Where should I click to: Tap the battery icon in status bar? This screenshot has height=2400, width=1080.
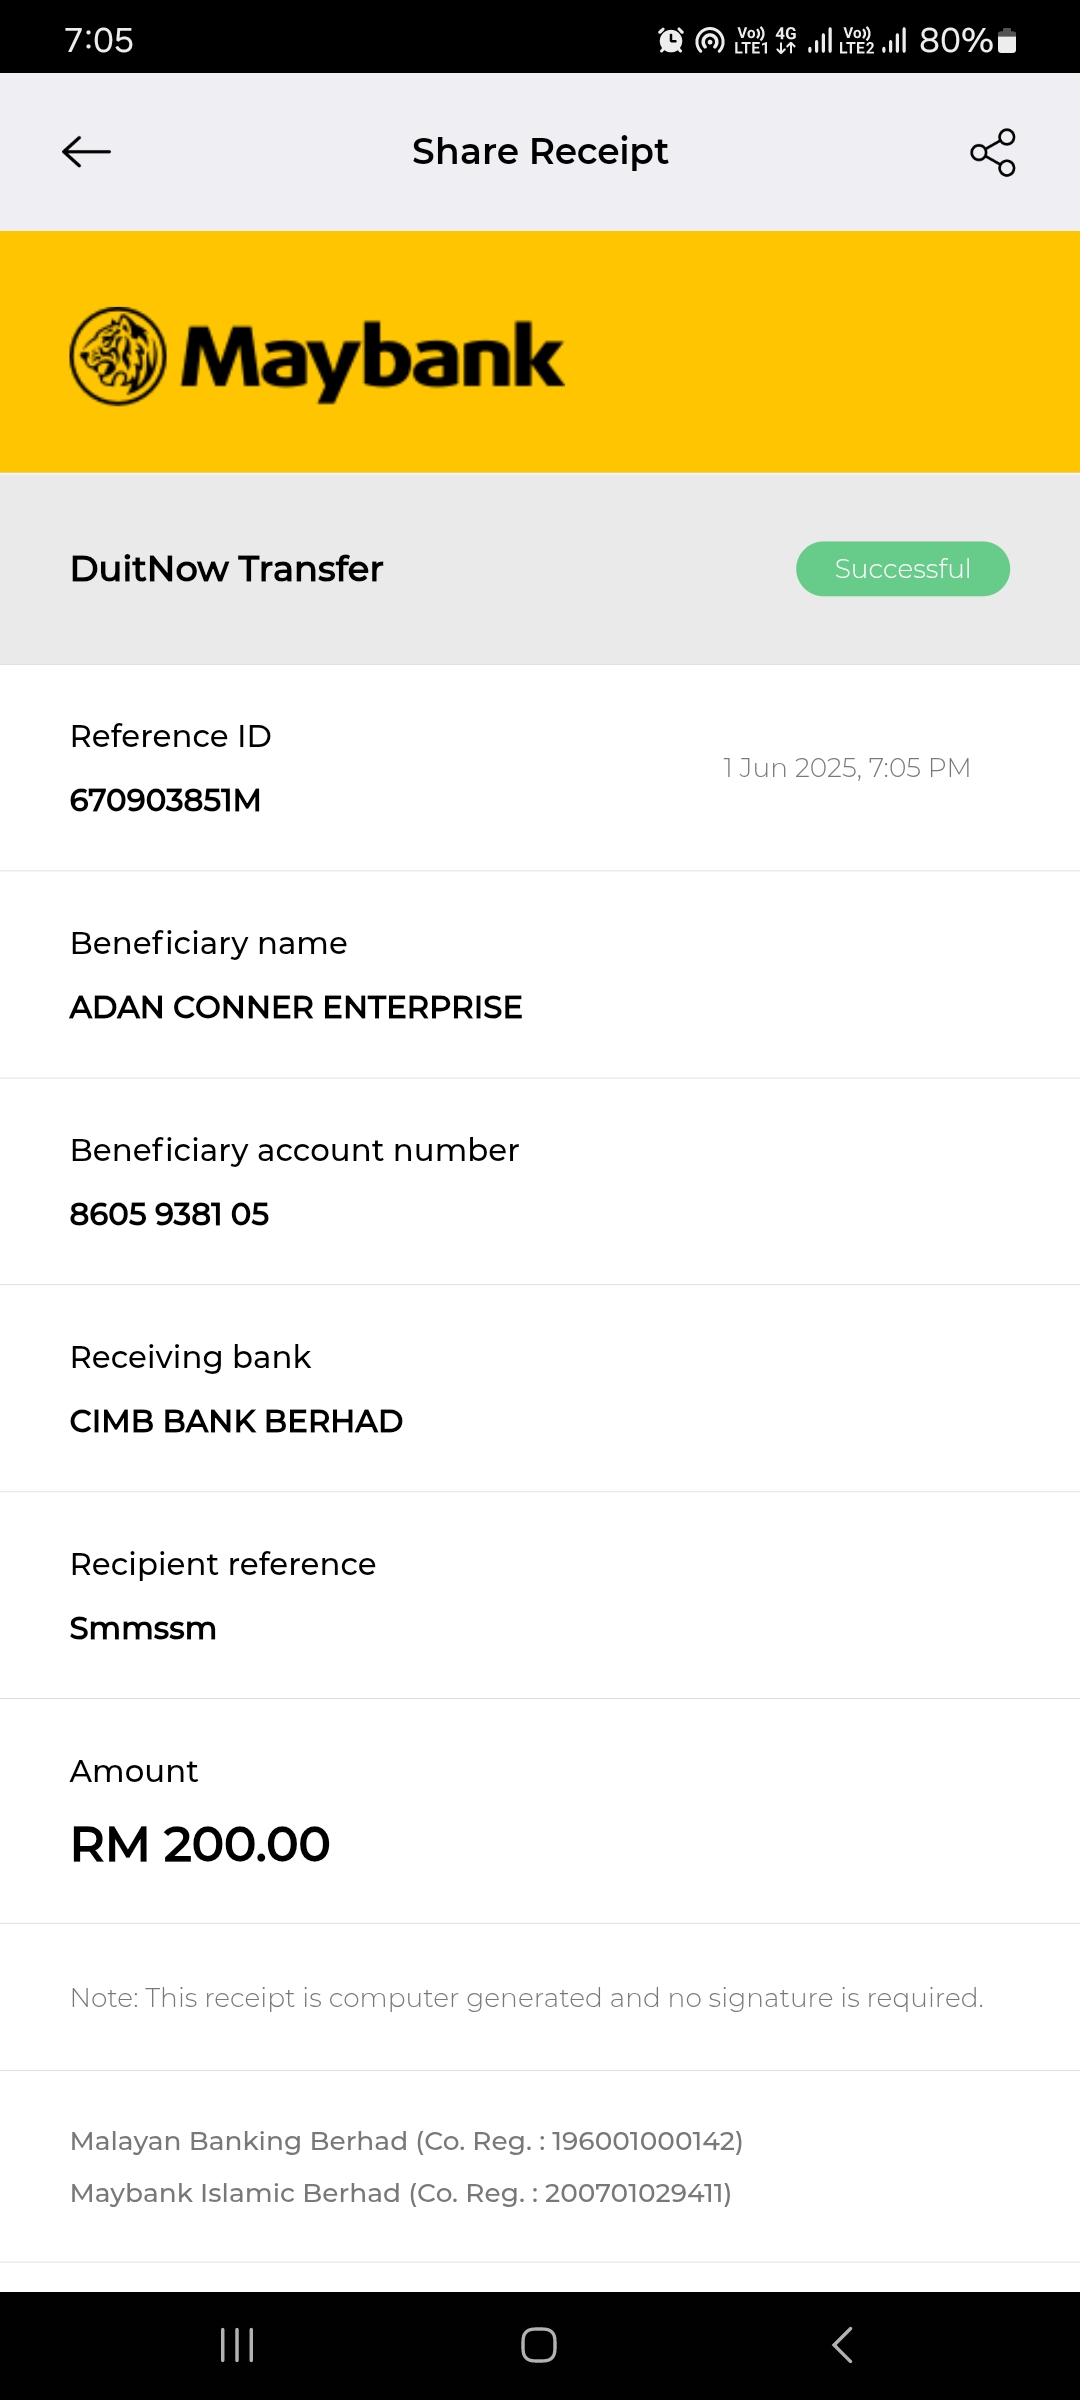tap(1007, 41)
